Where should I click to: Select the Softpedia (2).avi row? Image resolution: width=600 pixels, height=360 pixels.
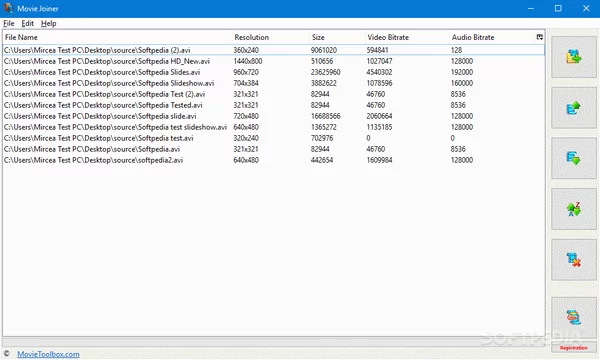point(274,50)
